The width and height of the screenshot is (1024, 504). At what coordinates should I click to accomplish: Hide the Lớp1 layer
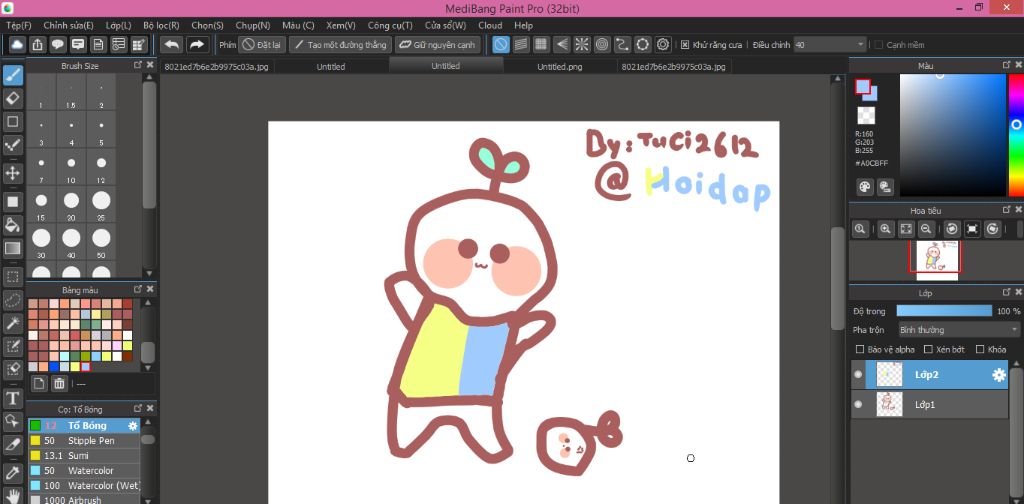pos(858,405)
